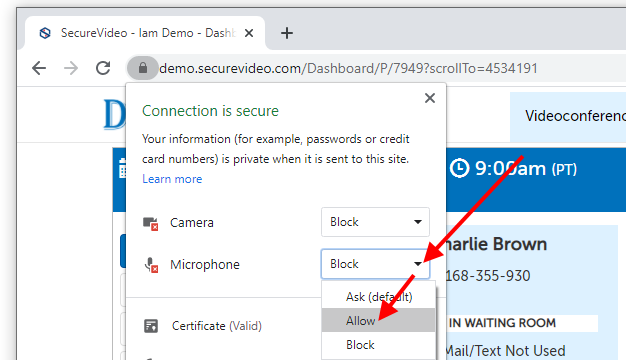Open the Learn more link
This screenshot has width=626, height=360.
pos(172,179)
